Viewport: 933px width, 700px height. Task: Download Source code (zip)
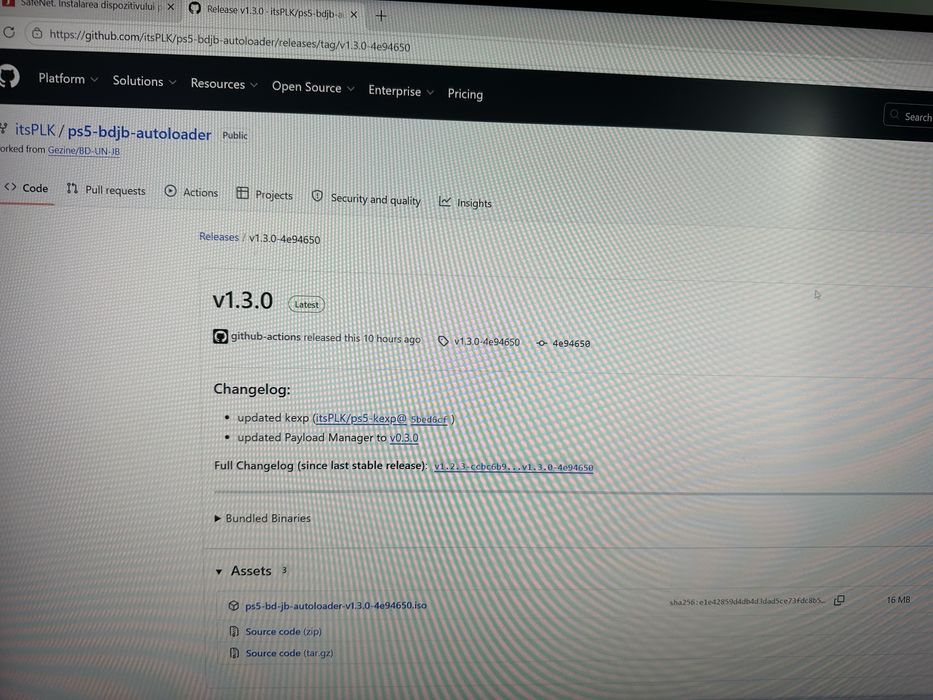pos(283,632)
